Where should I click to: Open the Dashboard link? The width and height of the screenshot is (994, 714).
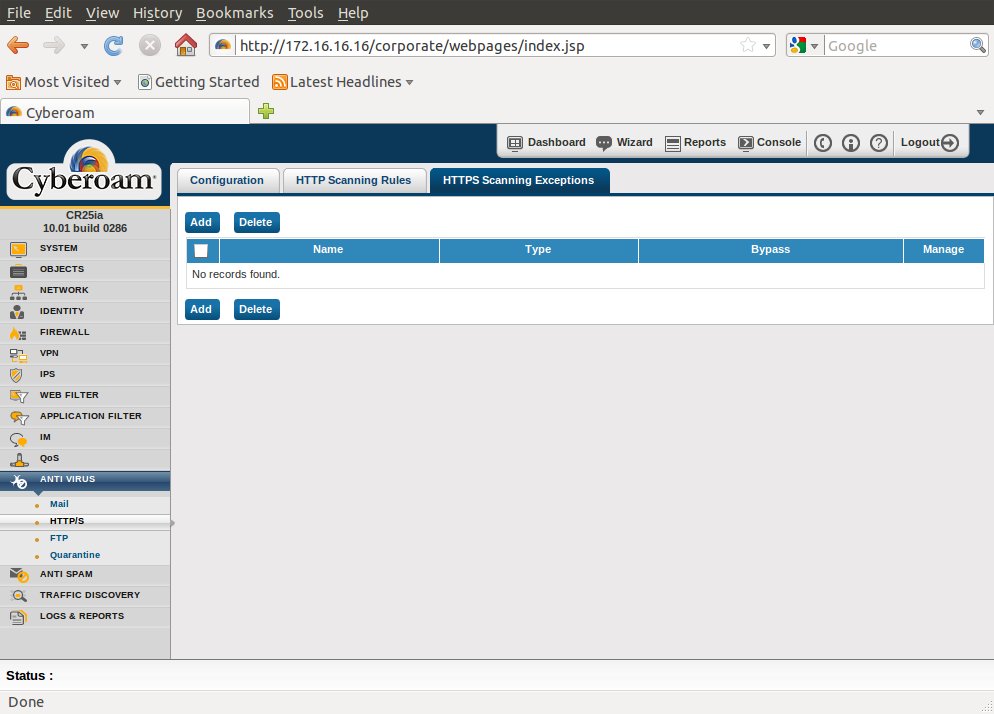546,143
